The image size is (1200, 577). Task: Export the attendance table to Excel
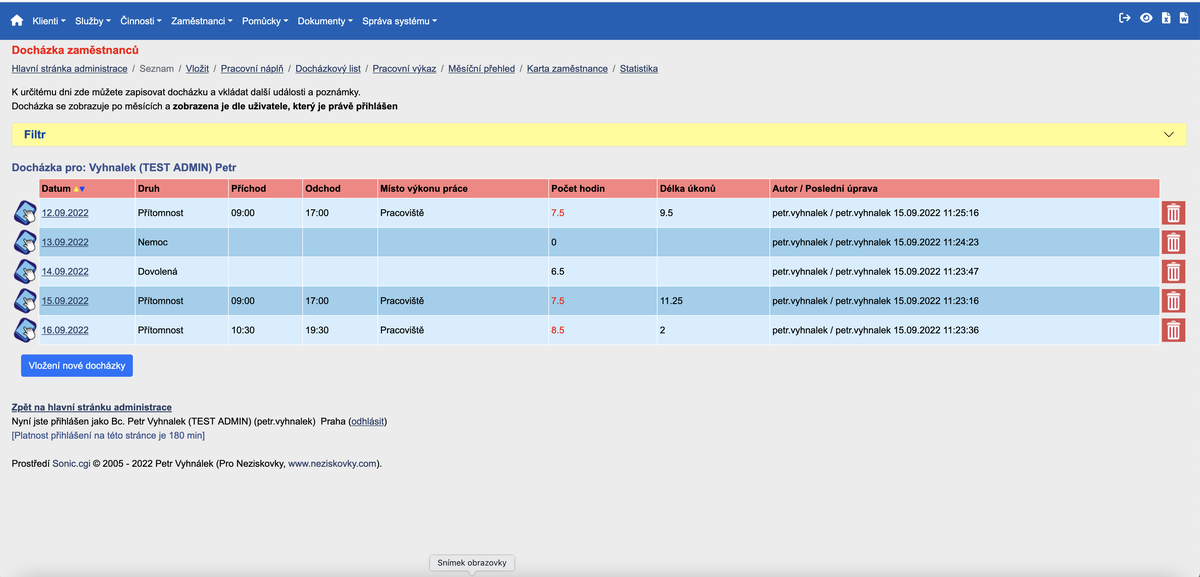pos(1166,18)
